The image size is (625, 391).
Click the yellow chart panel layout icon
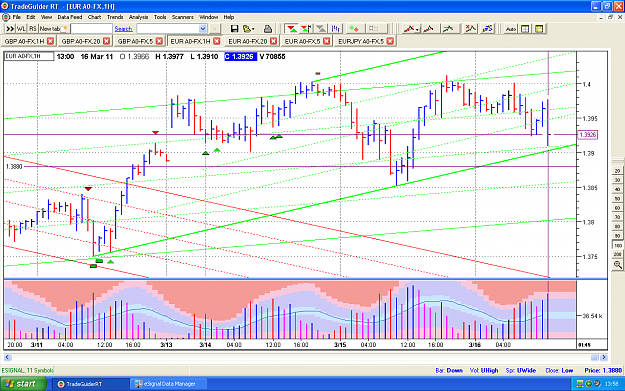pyautogui.click(x=539, y=29)
